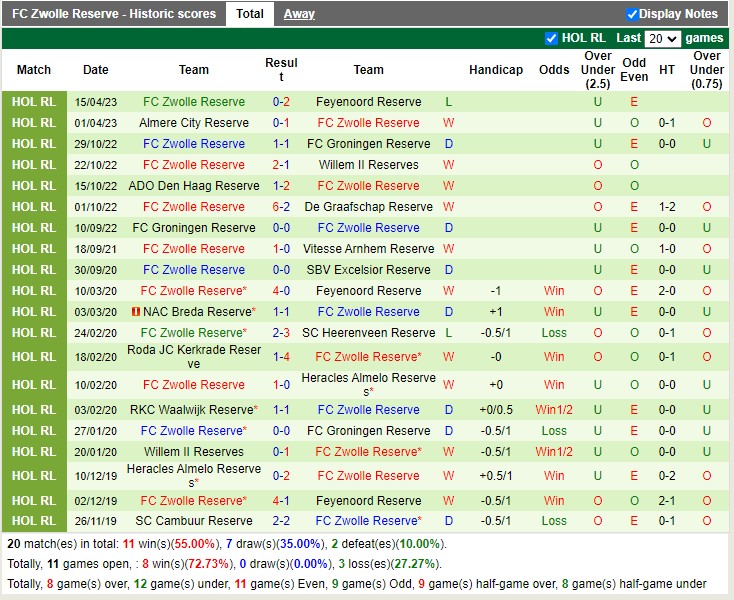Click Willem II Reserves on 20/01/20
The width and height of the screenshot is (734, 600).
pyautogui.click(x=194, y=452)
